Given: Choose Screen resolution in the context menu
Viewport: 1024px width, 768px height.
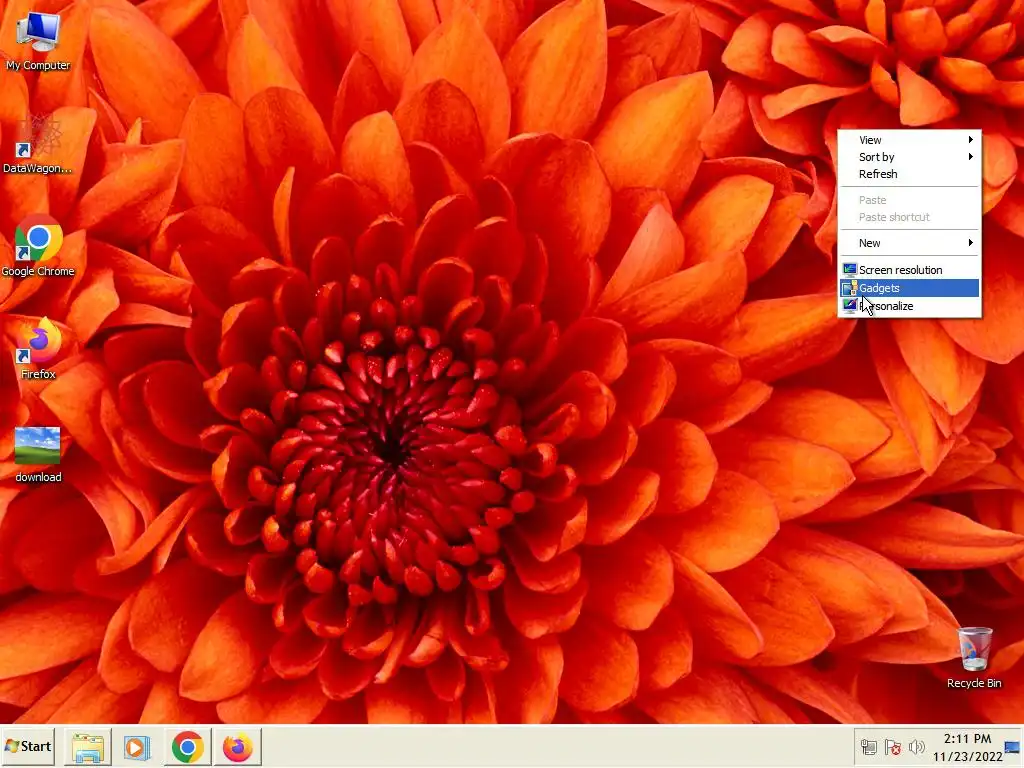Looking at the screenshot, I should (909, 270).
